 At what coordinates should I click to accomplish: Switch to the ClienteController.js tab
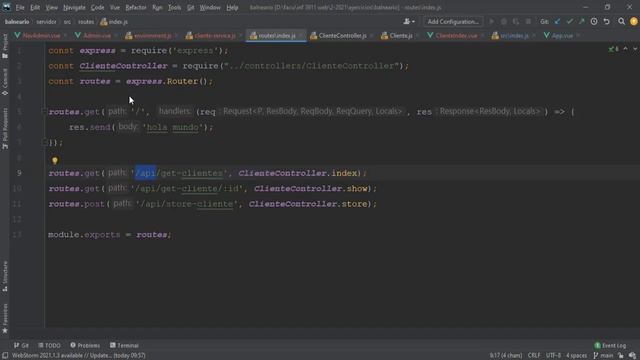click(x=342, y=36)
